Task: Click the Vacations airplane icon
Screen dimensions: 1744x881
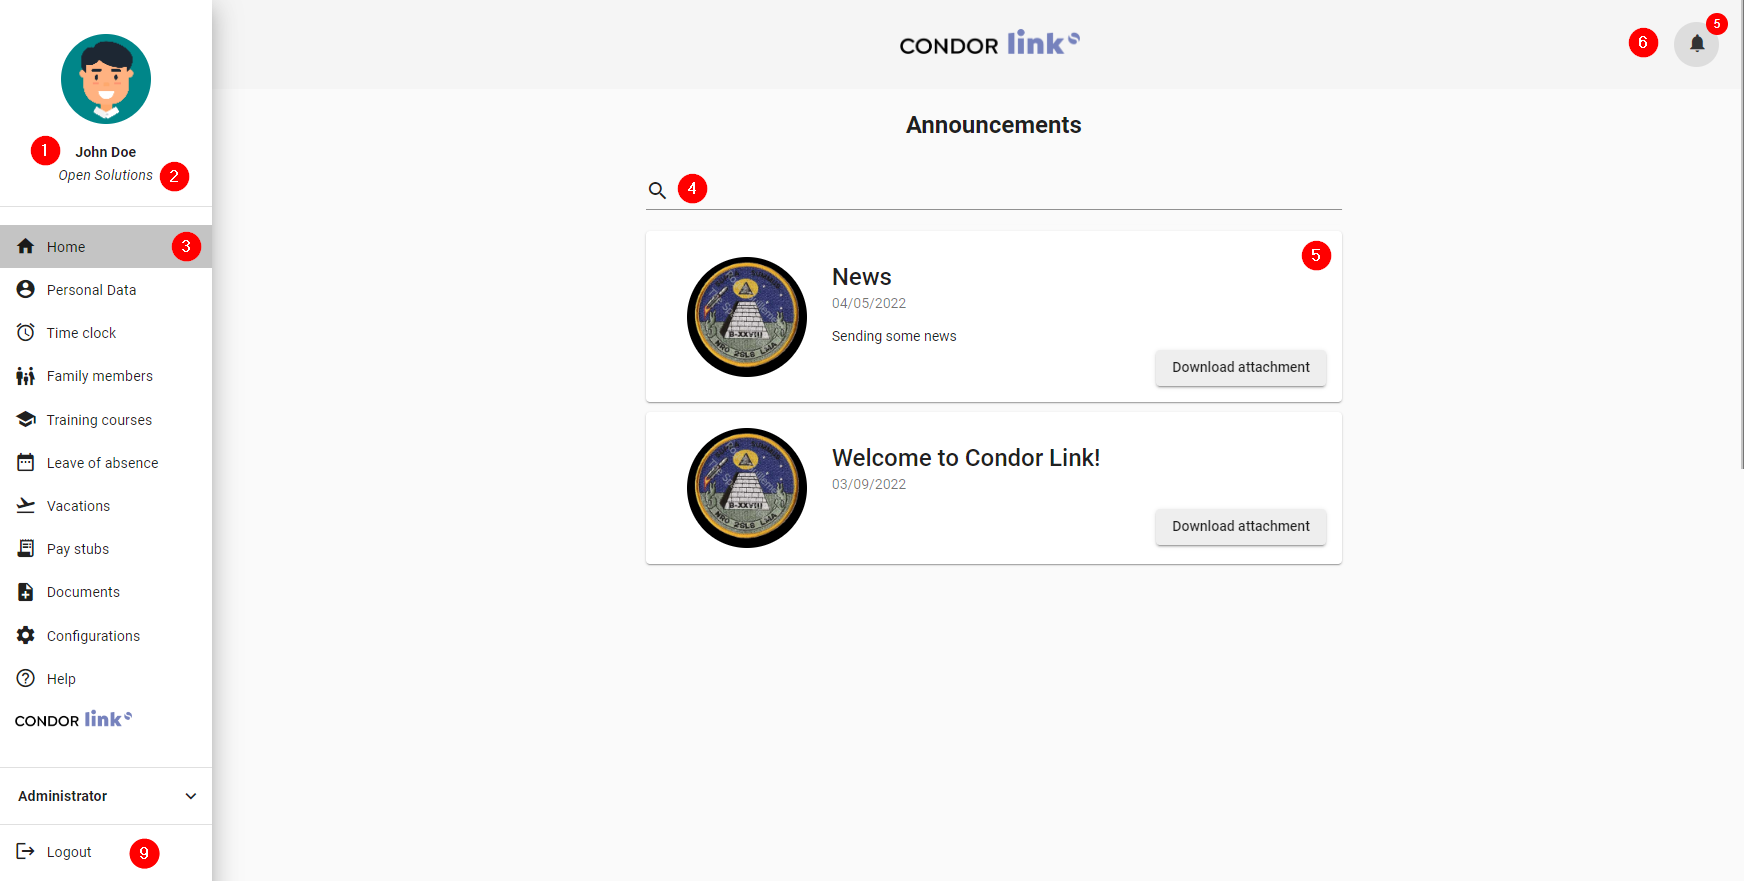Action: click(x=26, y=506)
